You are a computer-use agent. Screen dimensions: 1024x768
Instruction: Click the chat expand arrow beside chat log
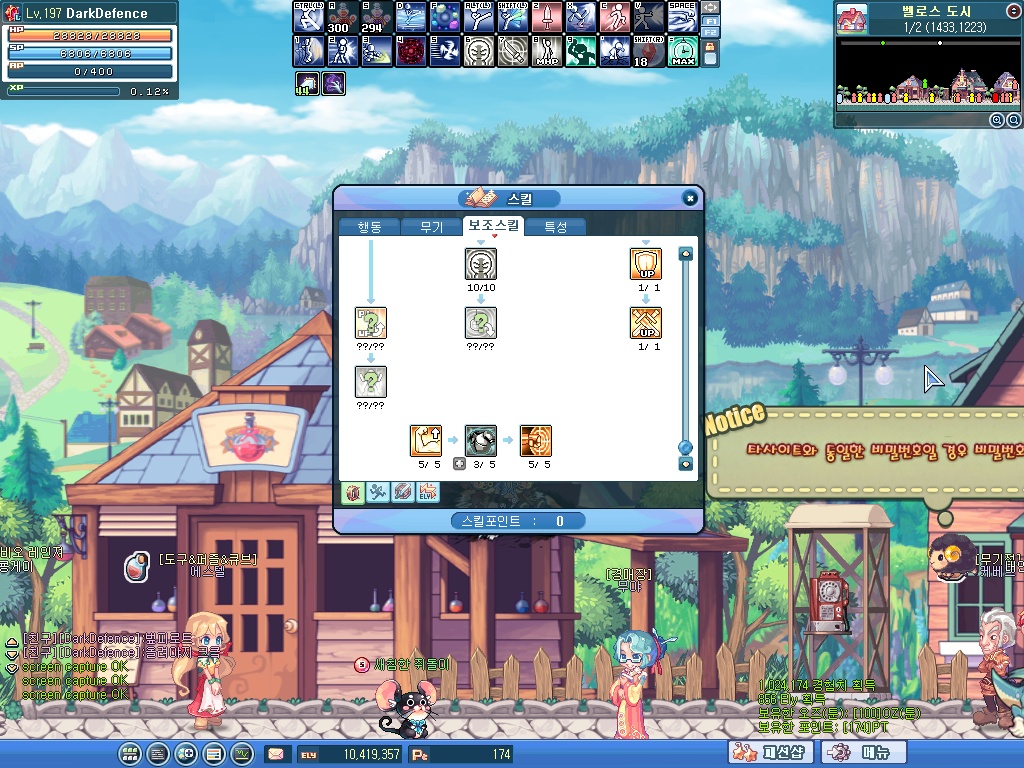click(11, 645)
